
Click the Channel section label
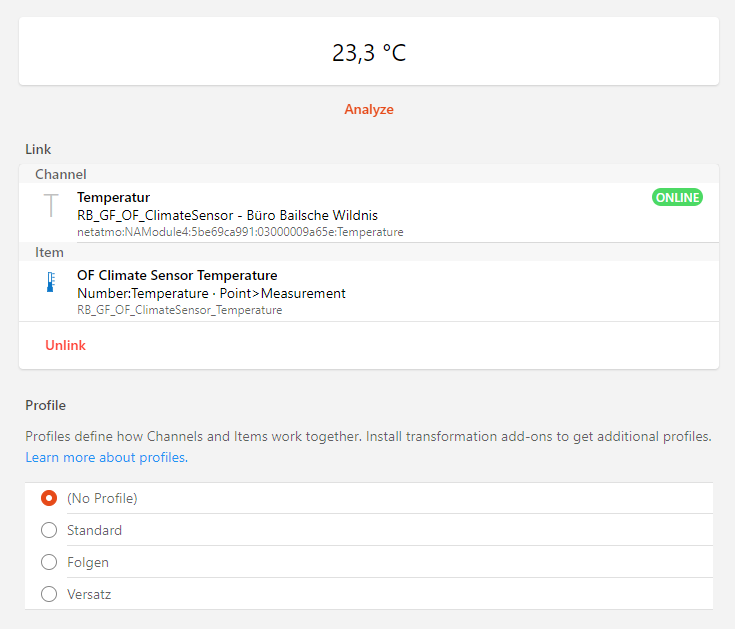(x=61, y=174)
